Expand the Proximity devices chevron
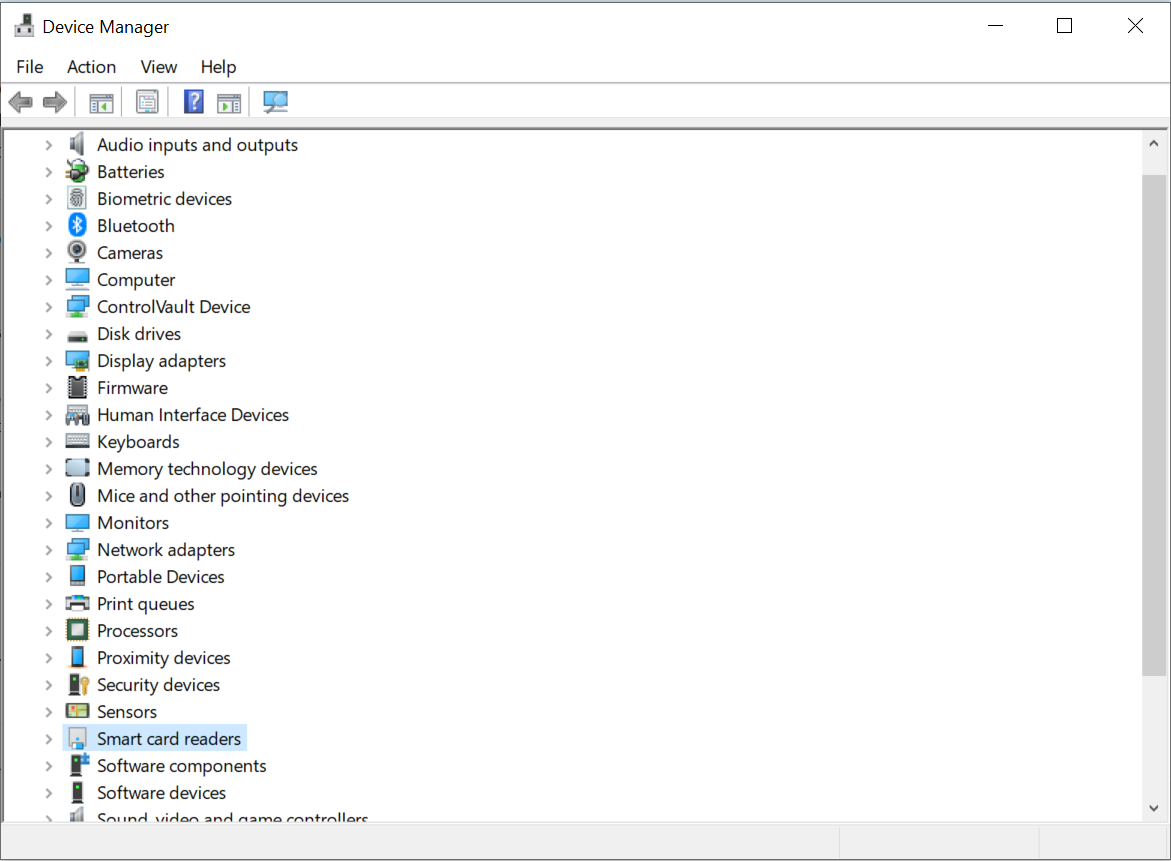Image resolution: width=1171 pixels, height=861 pixels. [x=49, y=658]
